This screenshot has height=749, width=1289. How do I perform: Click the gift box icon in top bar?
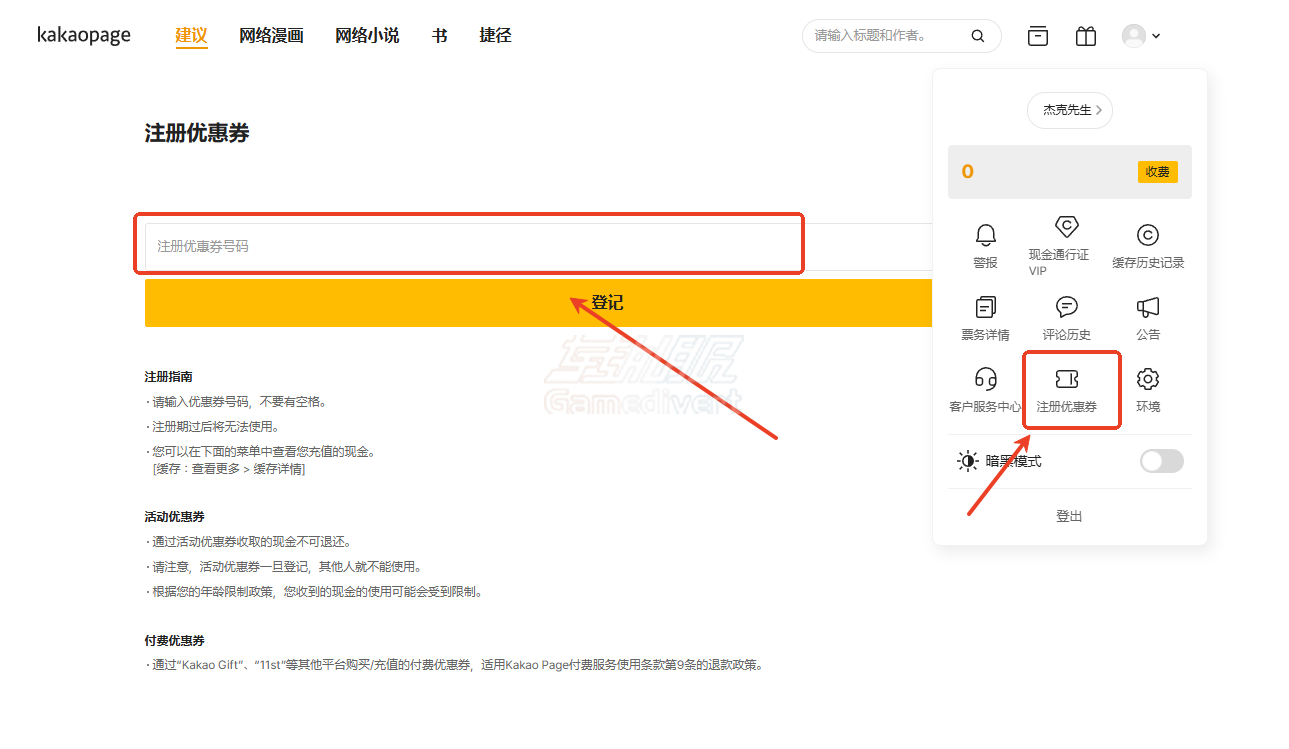(x=1085, y=35)
